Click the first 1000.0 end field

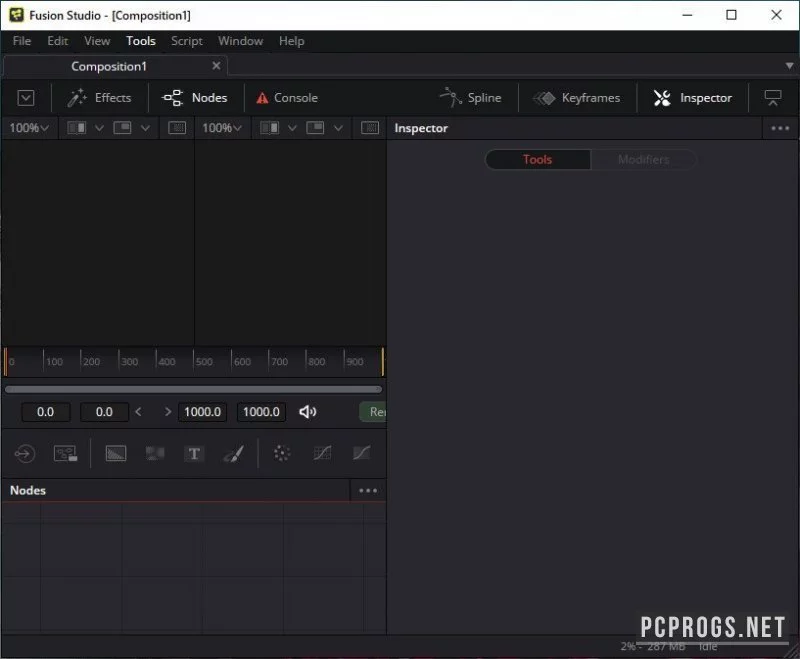point(203,412)
